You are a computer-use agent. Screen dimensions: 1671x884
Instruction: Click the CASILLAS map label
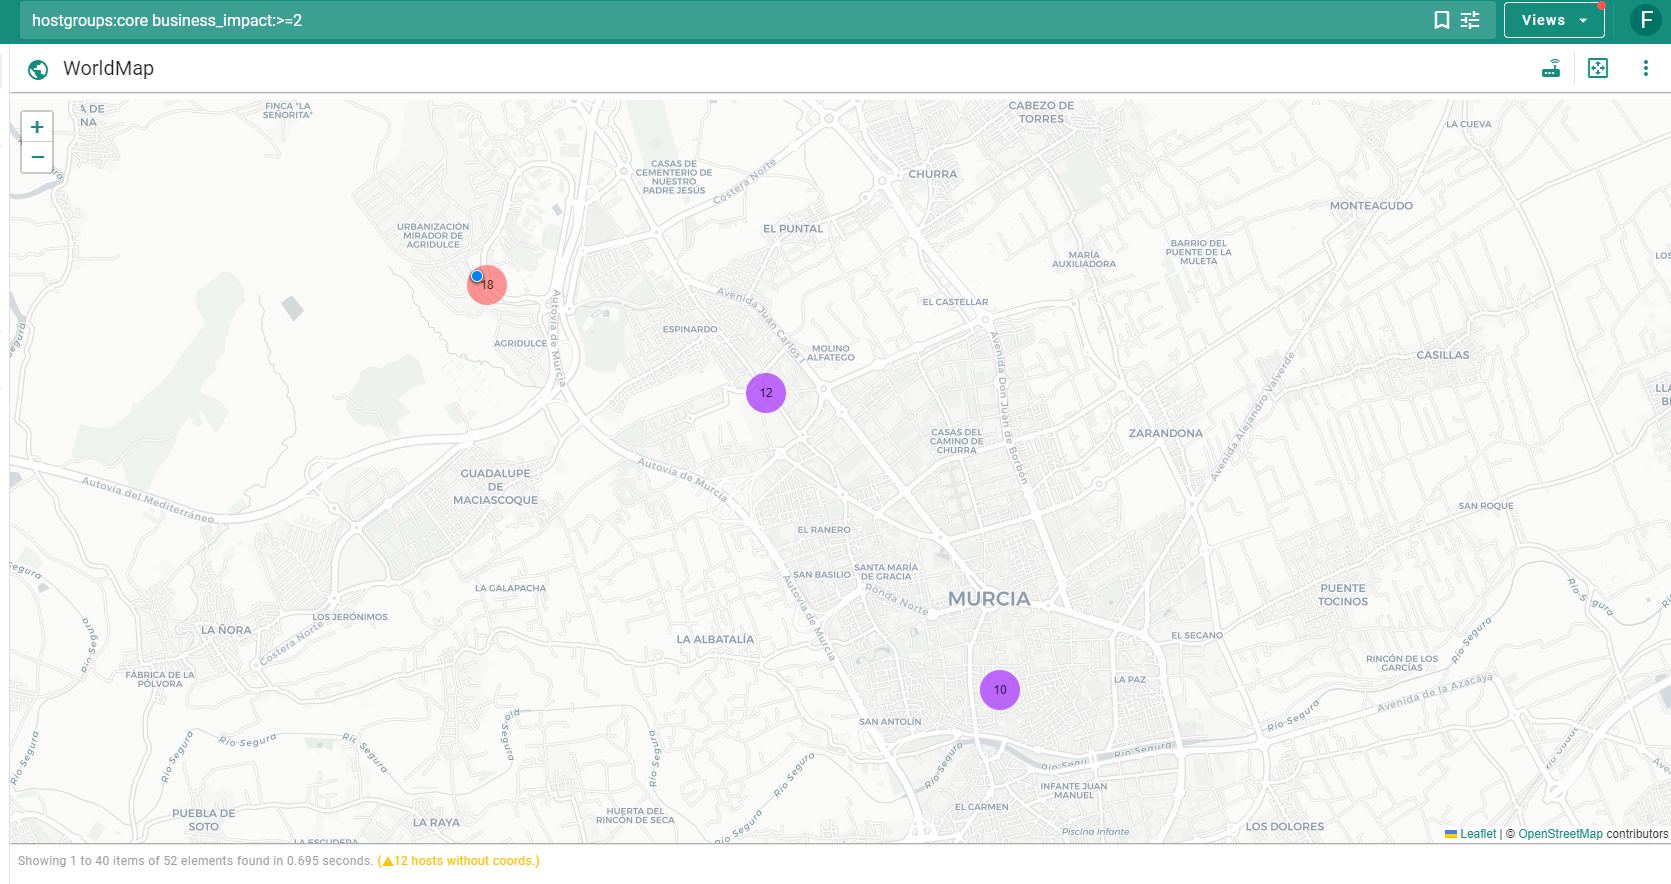point(1443,355)
